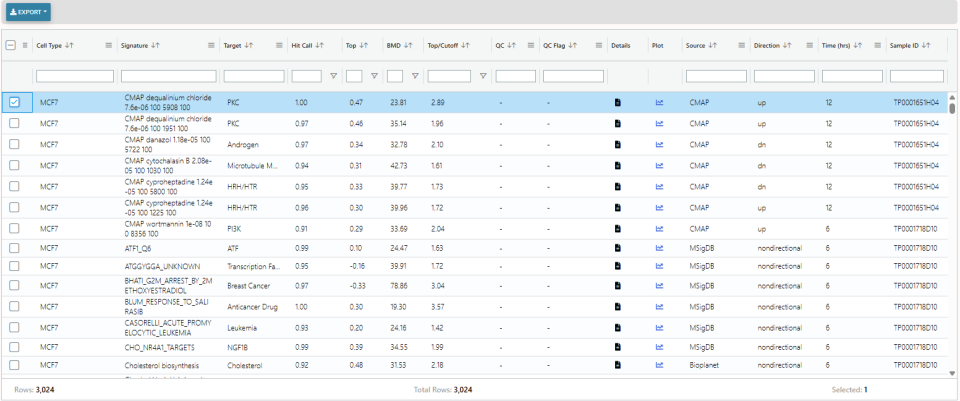Show plot for the CHO_NR4A1_TARGETS row
960x401 pixels.
coord(659,347)
